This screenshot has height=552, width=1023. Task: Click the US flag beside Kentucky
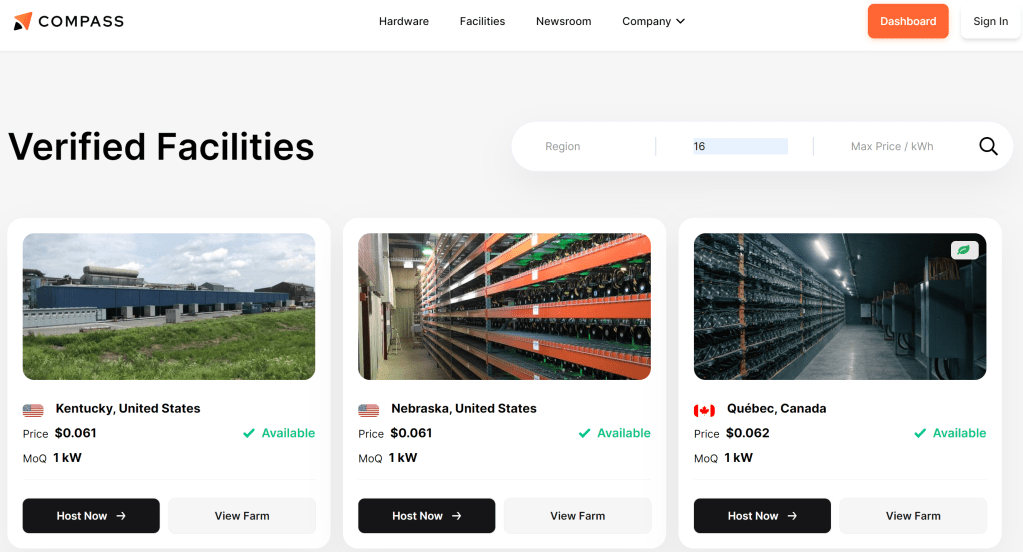tap(33, 409)
